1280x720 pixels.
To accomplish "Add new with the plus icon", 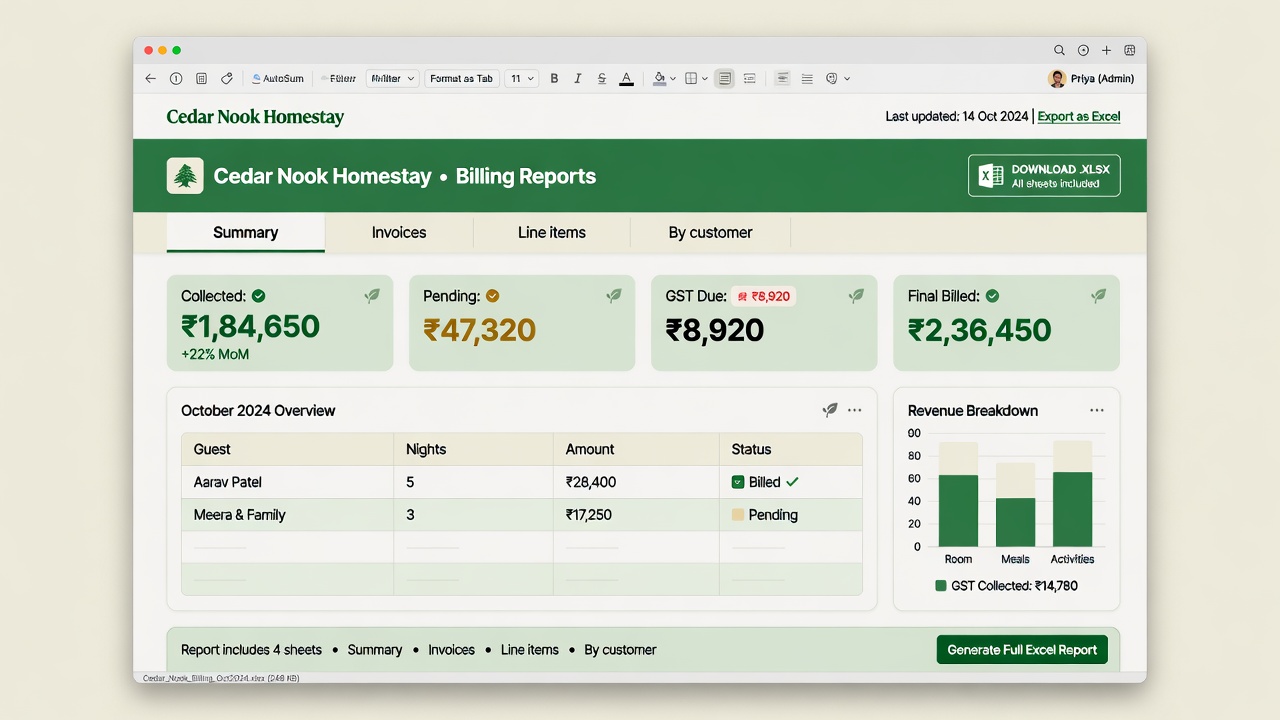I will pos(1106,50).
